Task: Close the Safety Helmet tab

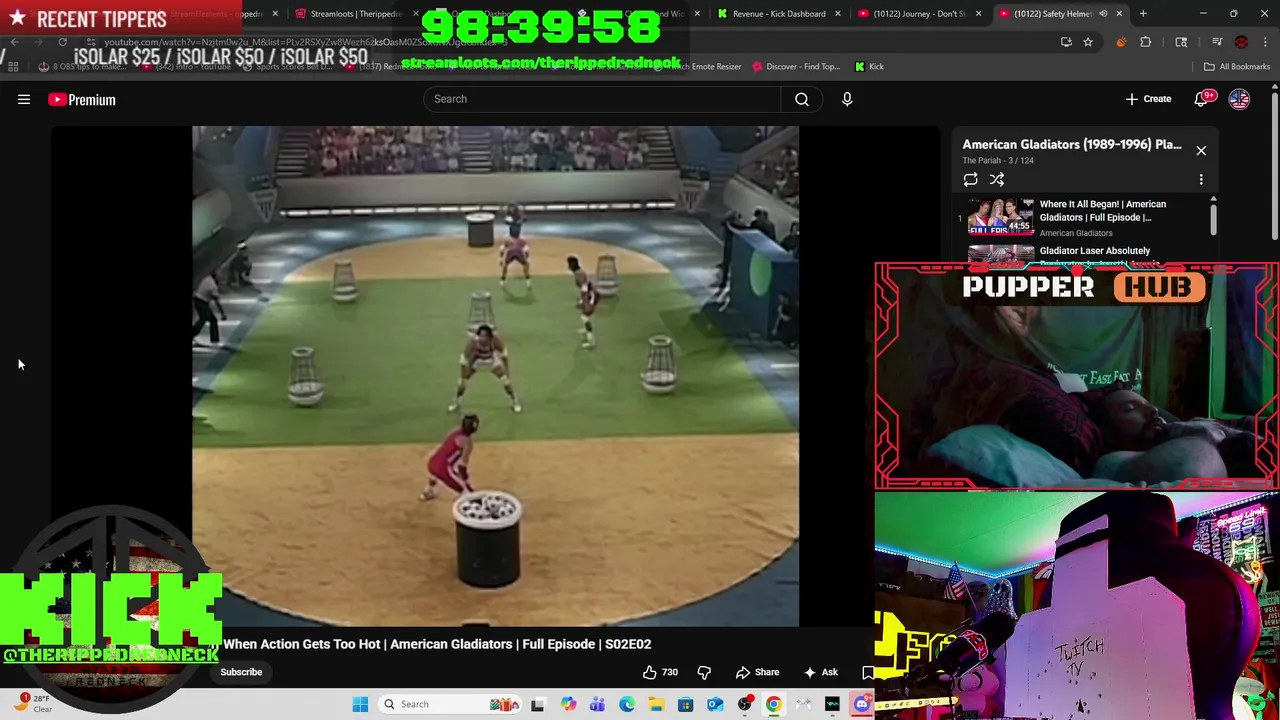Action: click(1119, 14)
